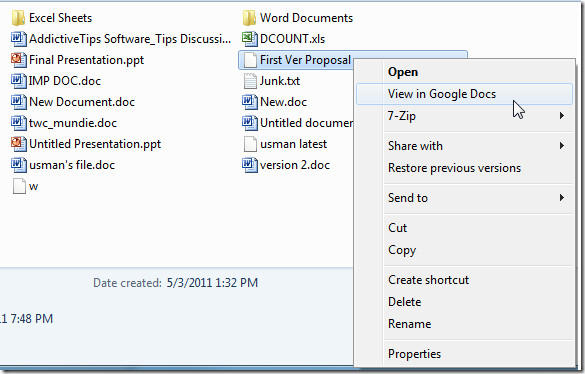This screenshot has height=374, width=585.
Task: Click the Excel Sheets folder icon
Action: (18, 18)
